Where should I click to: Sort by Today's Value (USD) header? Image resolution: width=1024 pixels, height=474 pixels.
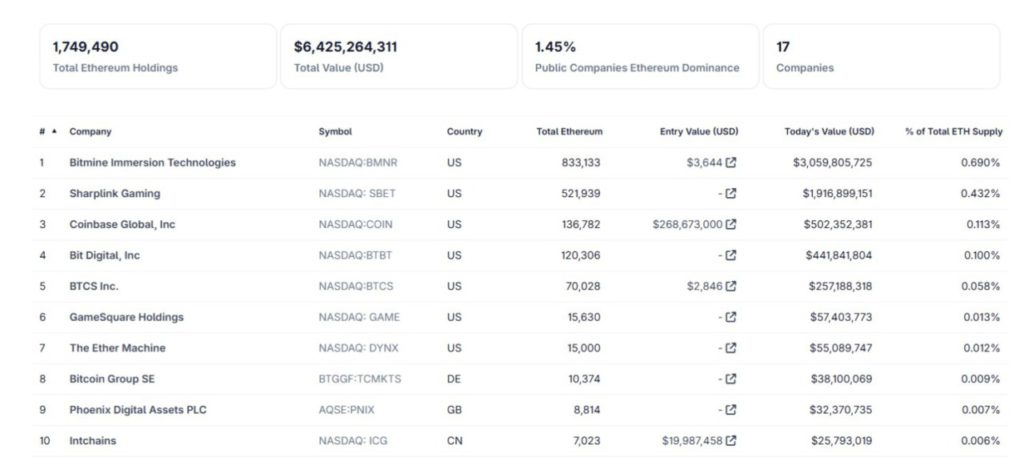[829, 132]
